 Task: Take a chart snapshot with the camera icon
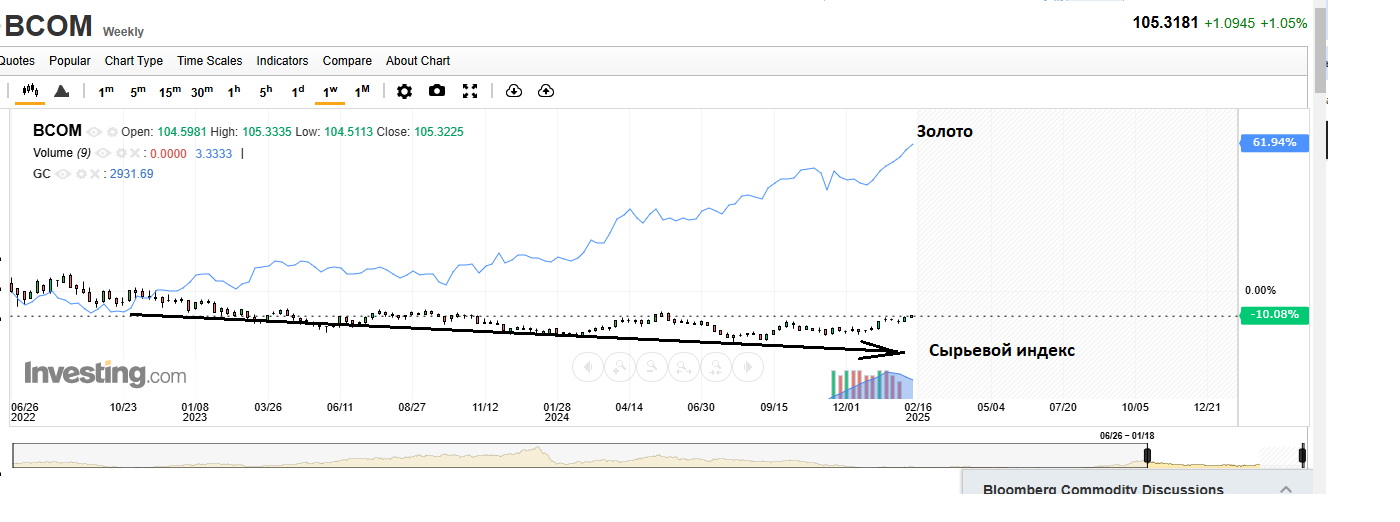437,91
